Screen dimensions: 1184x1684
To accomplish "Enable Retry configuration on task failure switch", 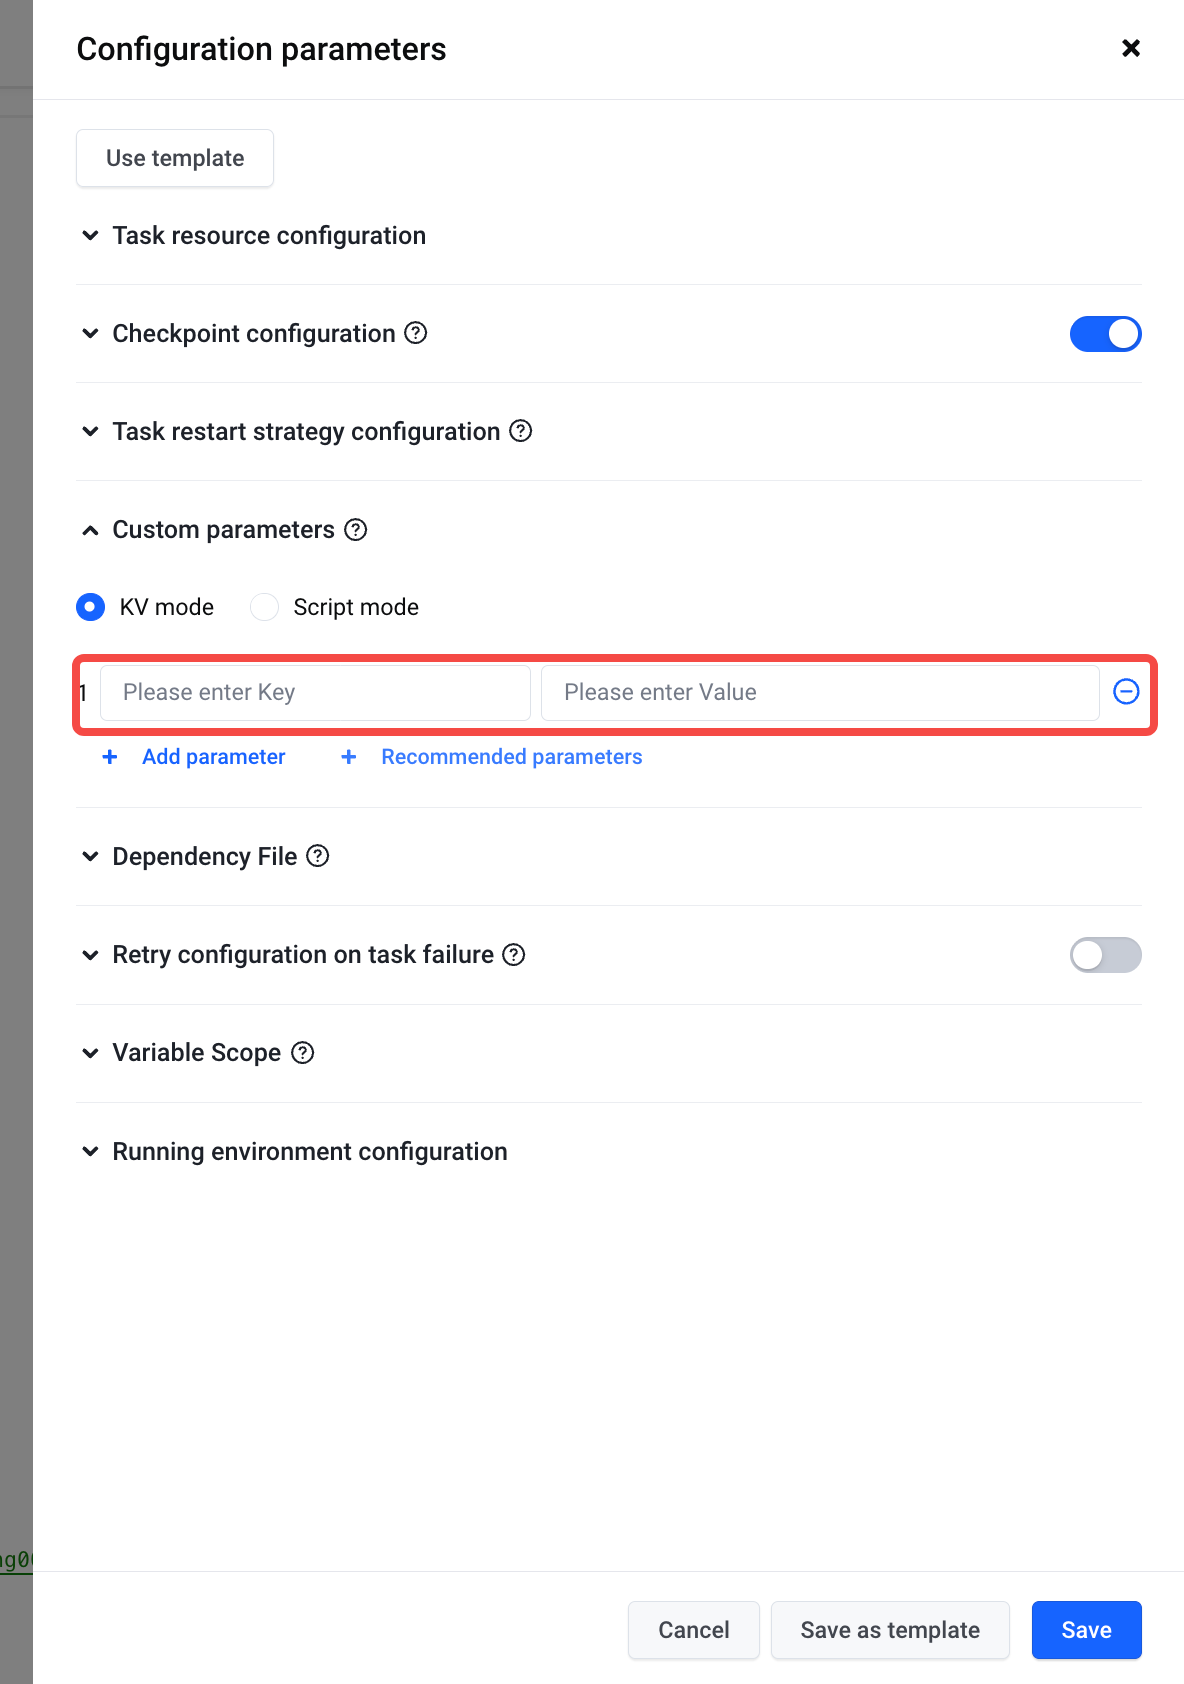I will point(1106,955).
